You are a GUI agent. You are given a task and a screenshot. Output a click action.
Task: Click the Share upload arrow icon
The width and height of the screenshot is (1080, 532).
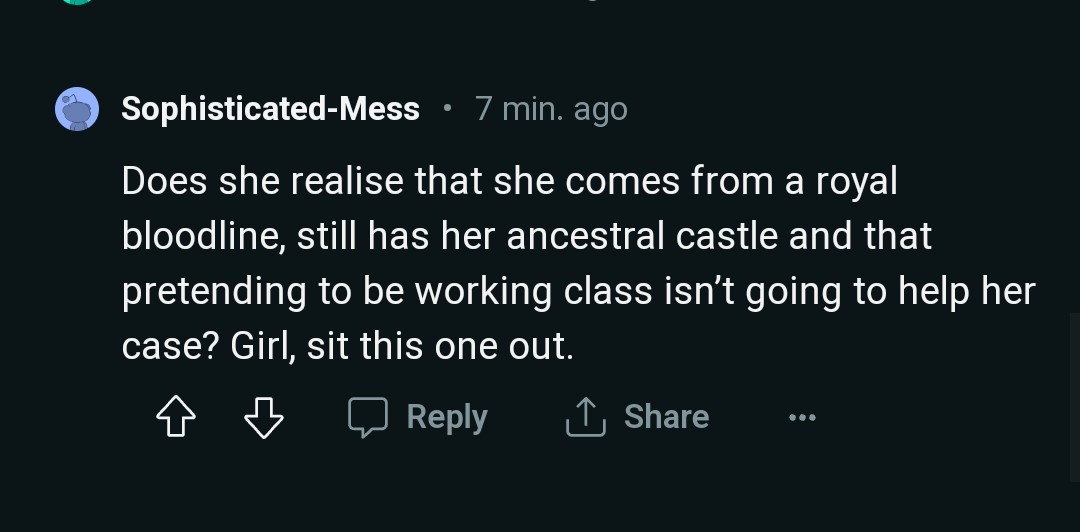586,417
